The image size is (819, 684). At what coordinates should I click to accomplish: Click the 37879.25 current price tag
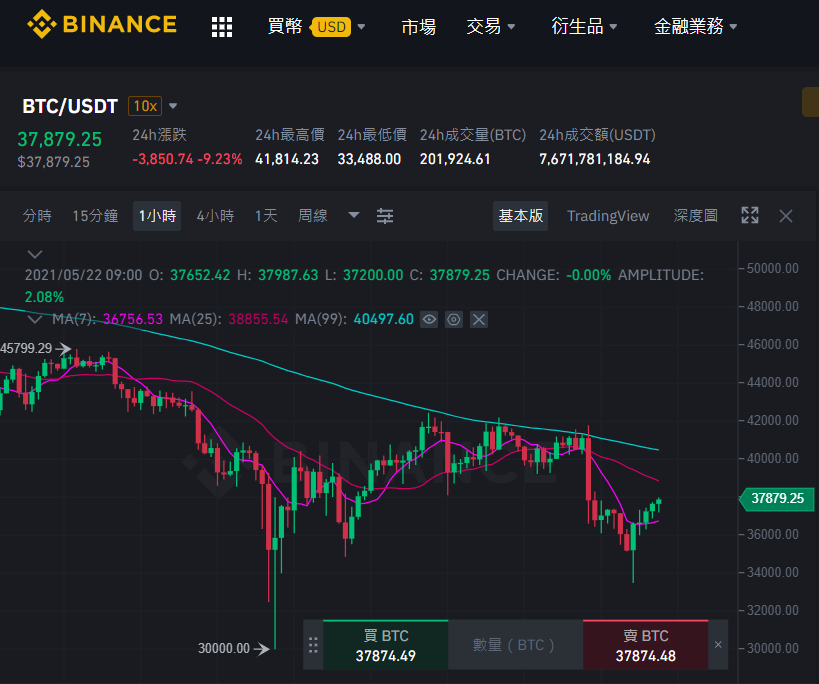click(777, 498)
